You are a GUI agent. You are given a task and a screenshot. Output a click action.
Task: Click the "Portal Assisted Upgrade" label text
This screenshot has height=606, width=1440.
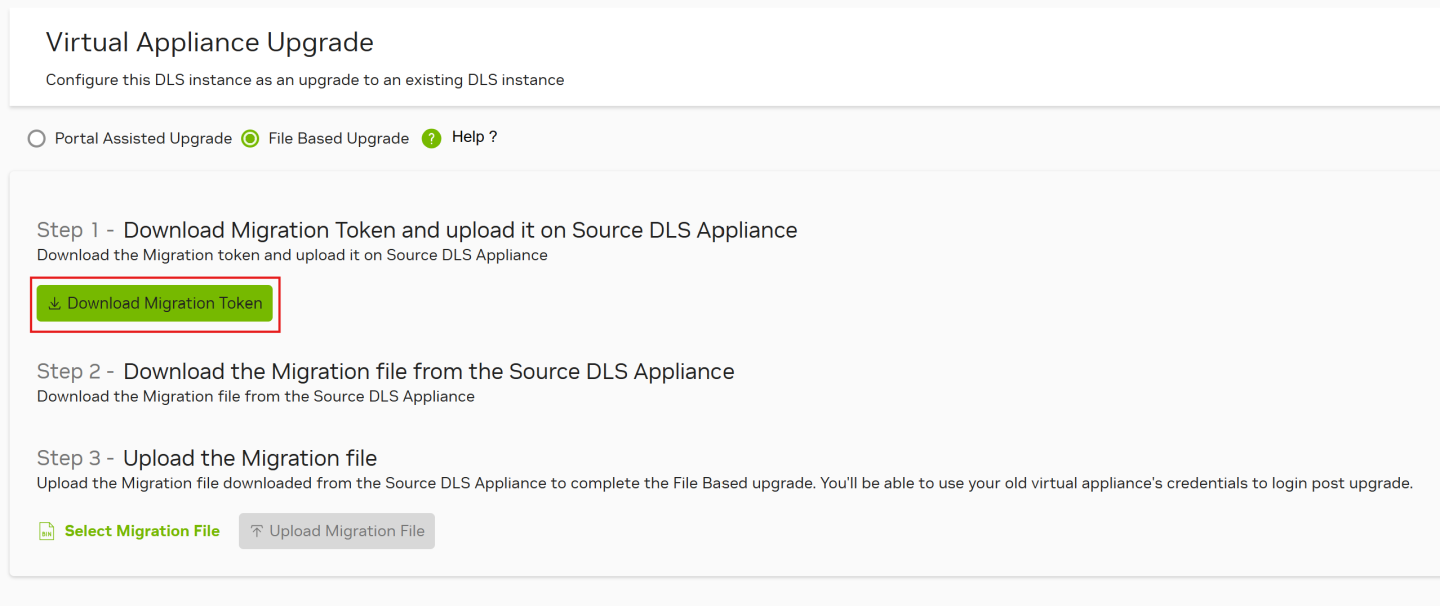[143, 139]
